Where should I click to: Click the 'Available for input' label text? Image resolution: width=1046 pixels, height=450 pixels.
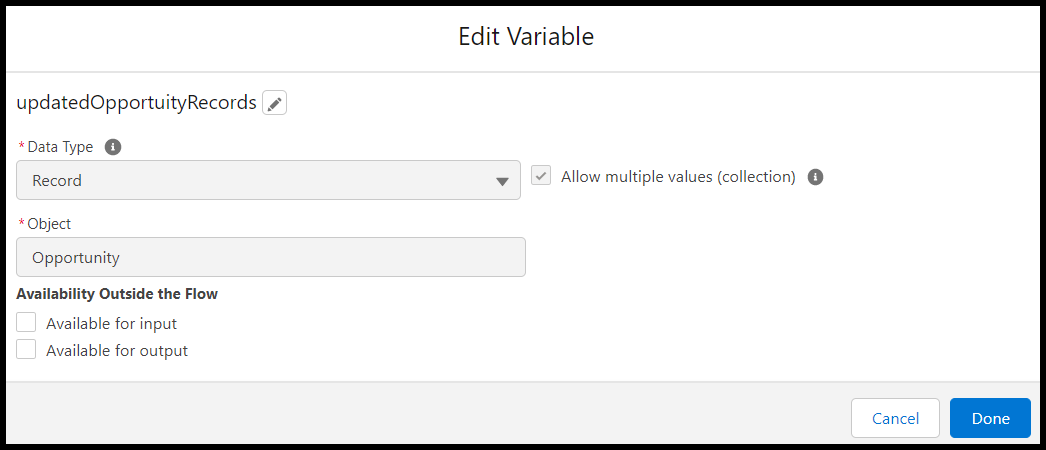point(111,324)
